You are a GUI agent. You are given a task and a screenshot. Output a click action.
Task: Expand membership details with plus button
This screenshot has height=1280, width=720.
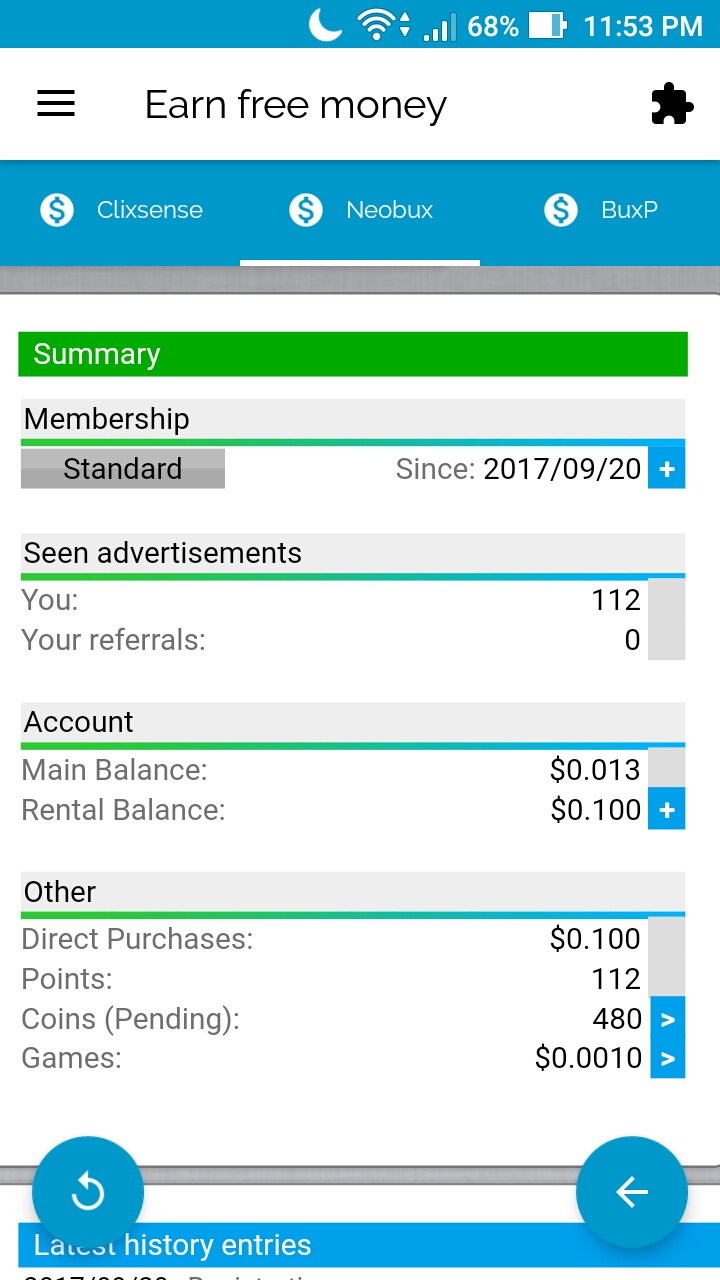(x=667, y=469)
